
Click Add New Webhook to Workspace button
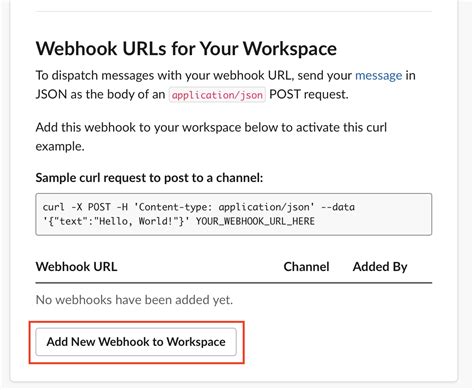click(x=136, y=342)
